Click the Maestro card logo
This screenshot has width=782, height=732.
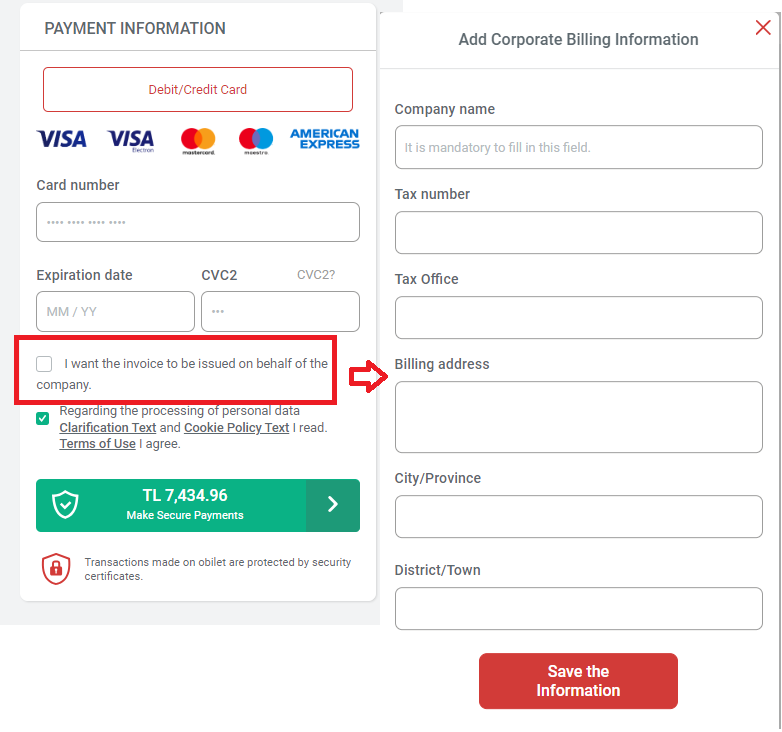(x=256, y=141)
